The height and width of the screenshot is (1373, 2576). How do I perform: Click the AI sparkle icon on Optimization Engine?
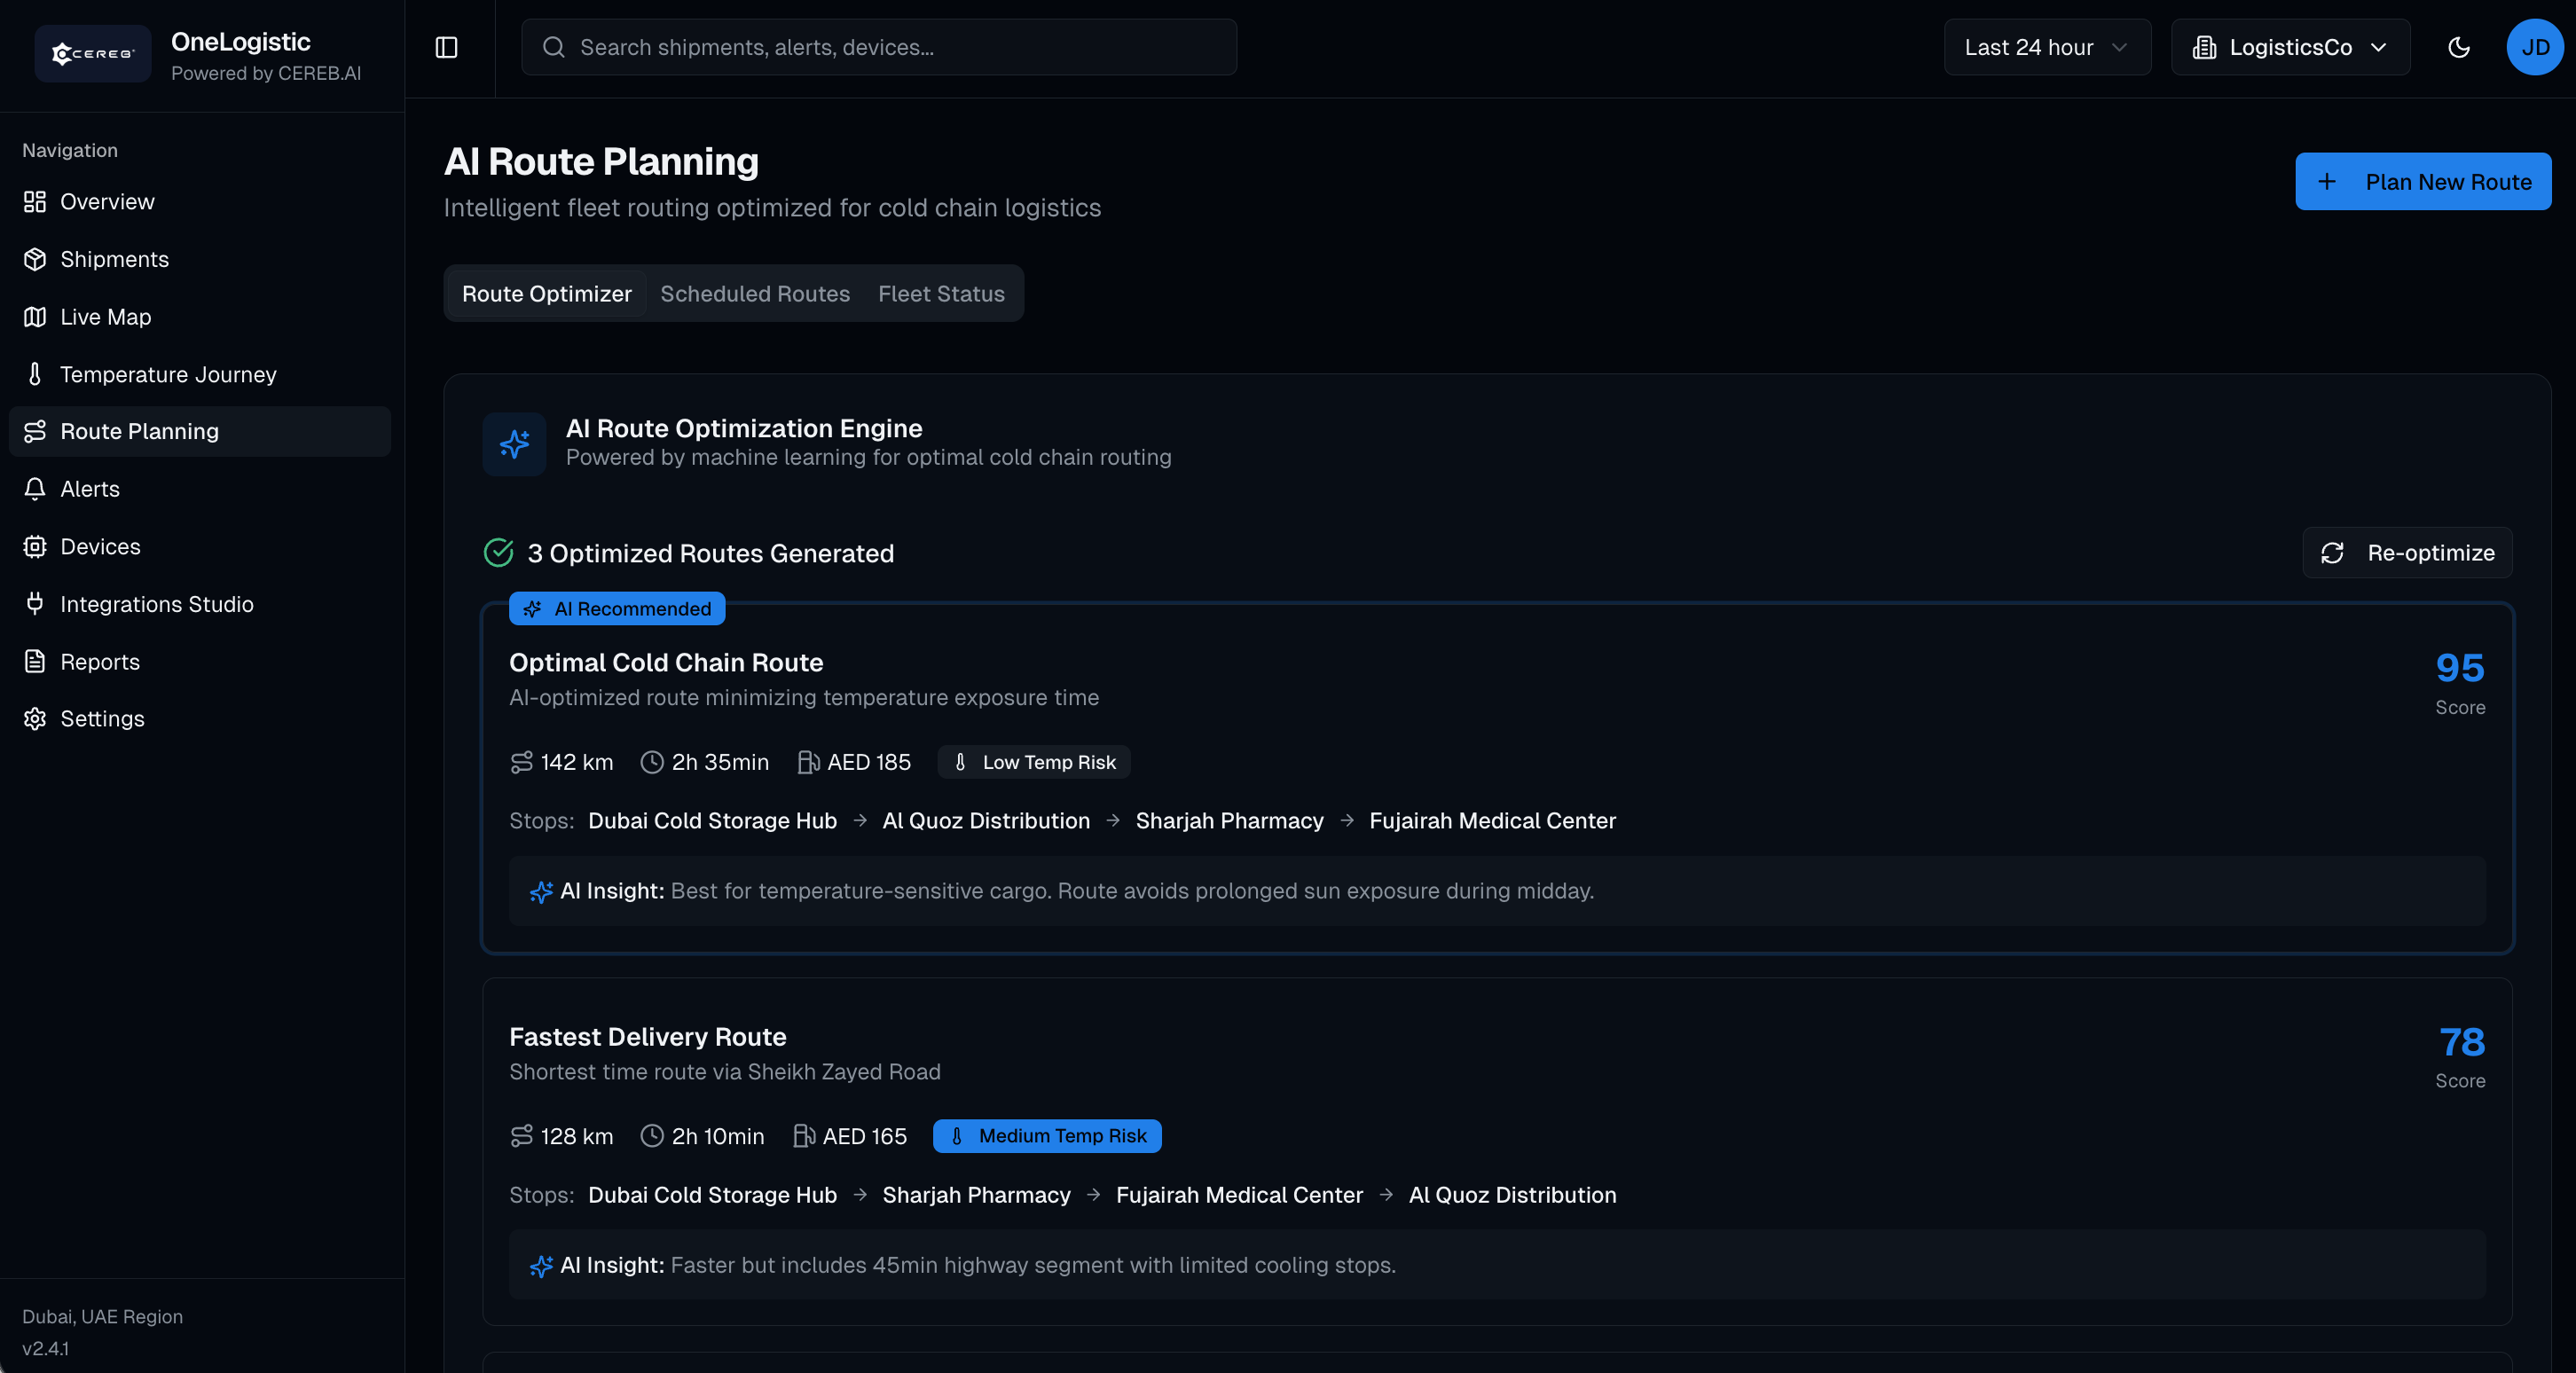point(514,444)
